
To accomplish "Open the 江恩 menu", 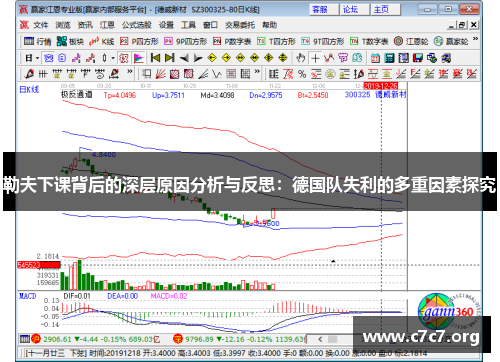I will (x=107, y=25).
